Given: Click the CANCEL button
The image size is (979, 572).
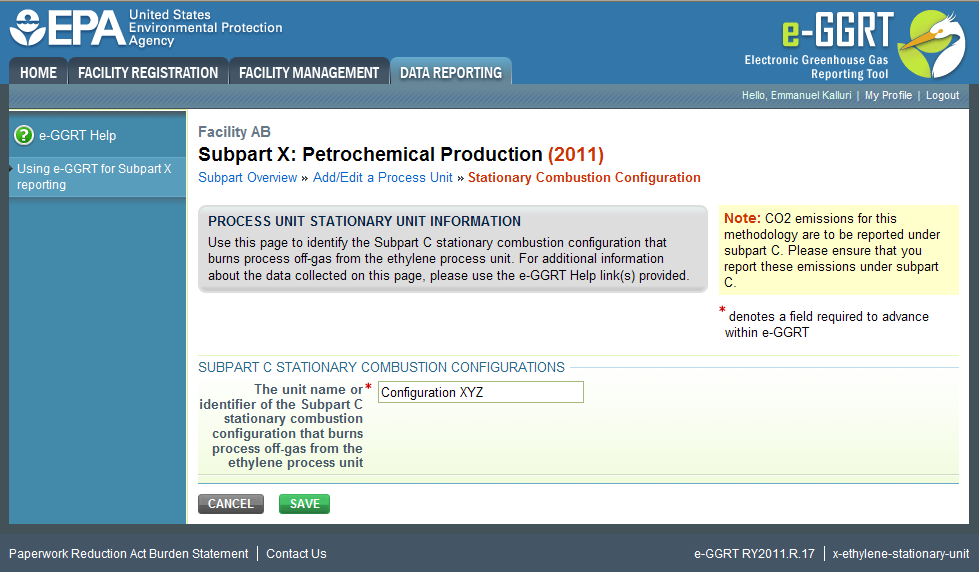Looking at the screenshot, I should click(x=231, y=504).
